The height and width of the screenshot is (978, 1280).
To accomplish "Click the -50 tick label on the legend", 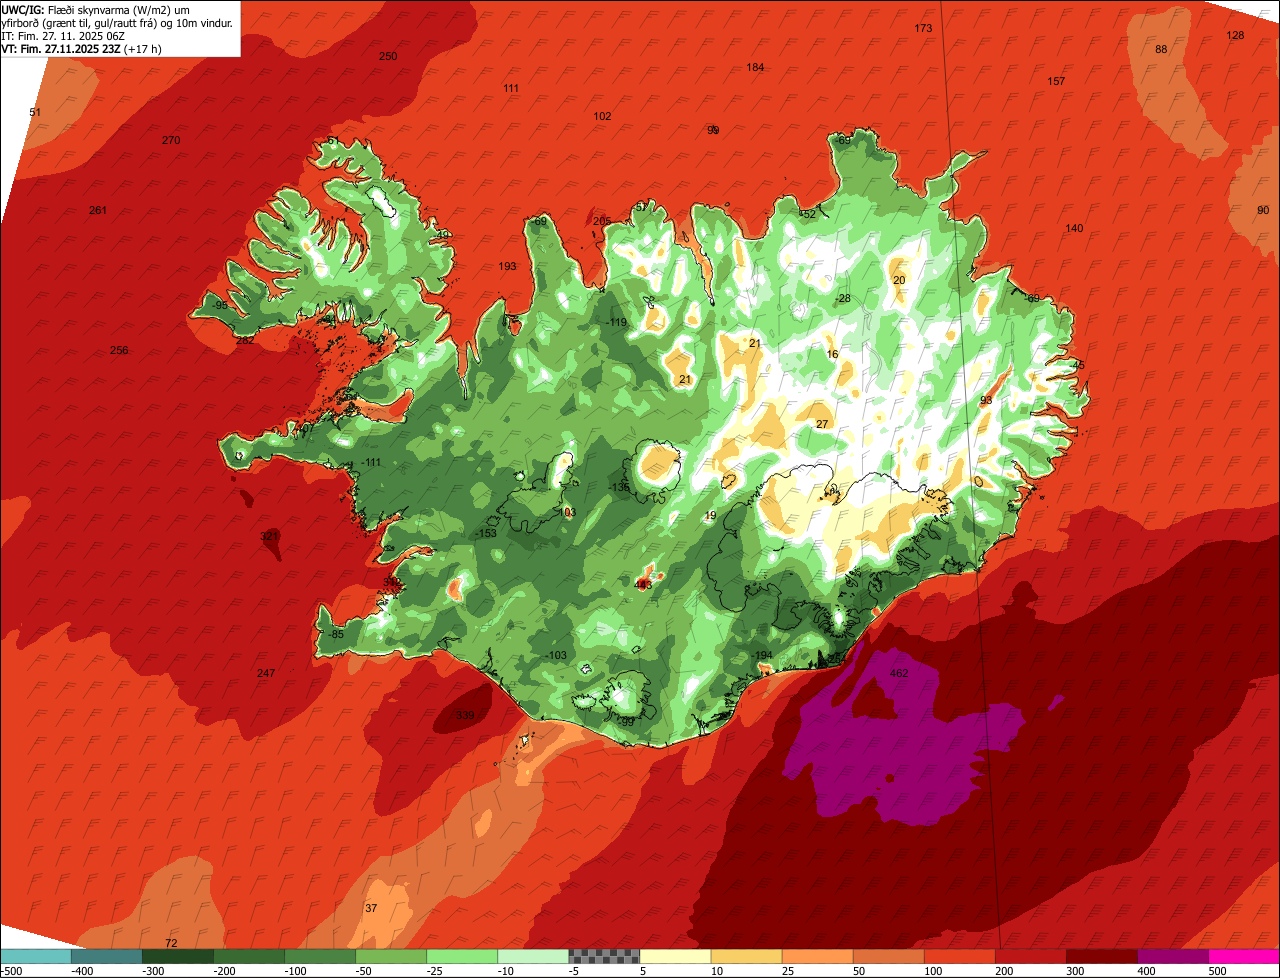I will point(365,971).
